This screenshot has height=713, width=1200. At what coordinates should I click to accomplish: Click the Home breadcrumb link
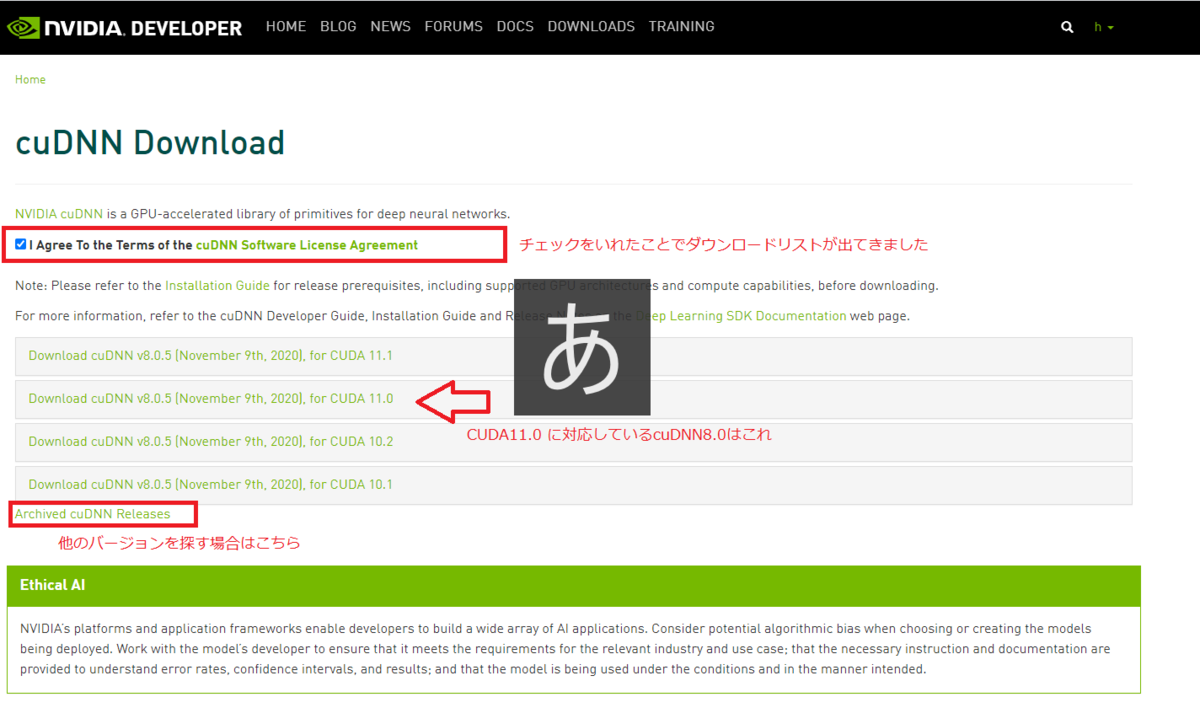point(30,80)
